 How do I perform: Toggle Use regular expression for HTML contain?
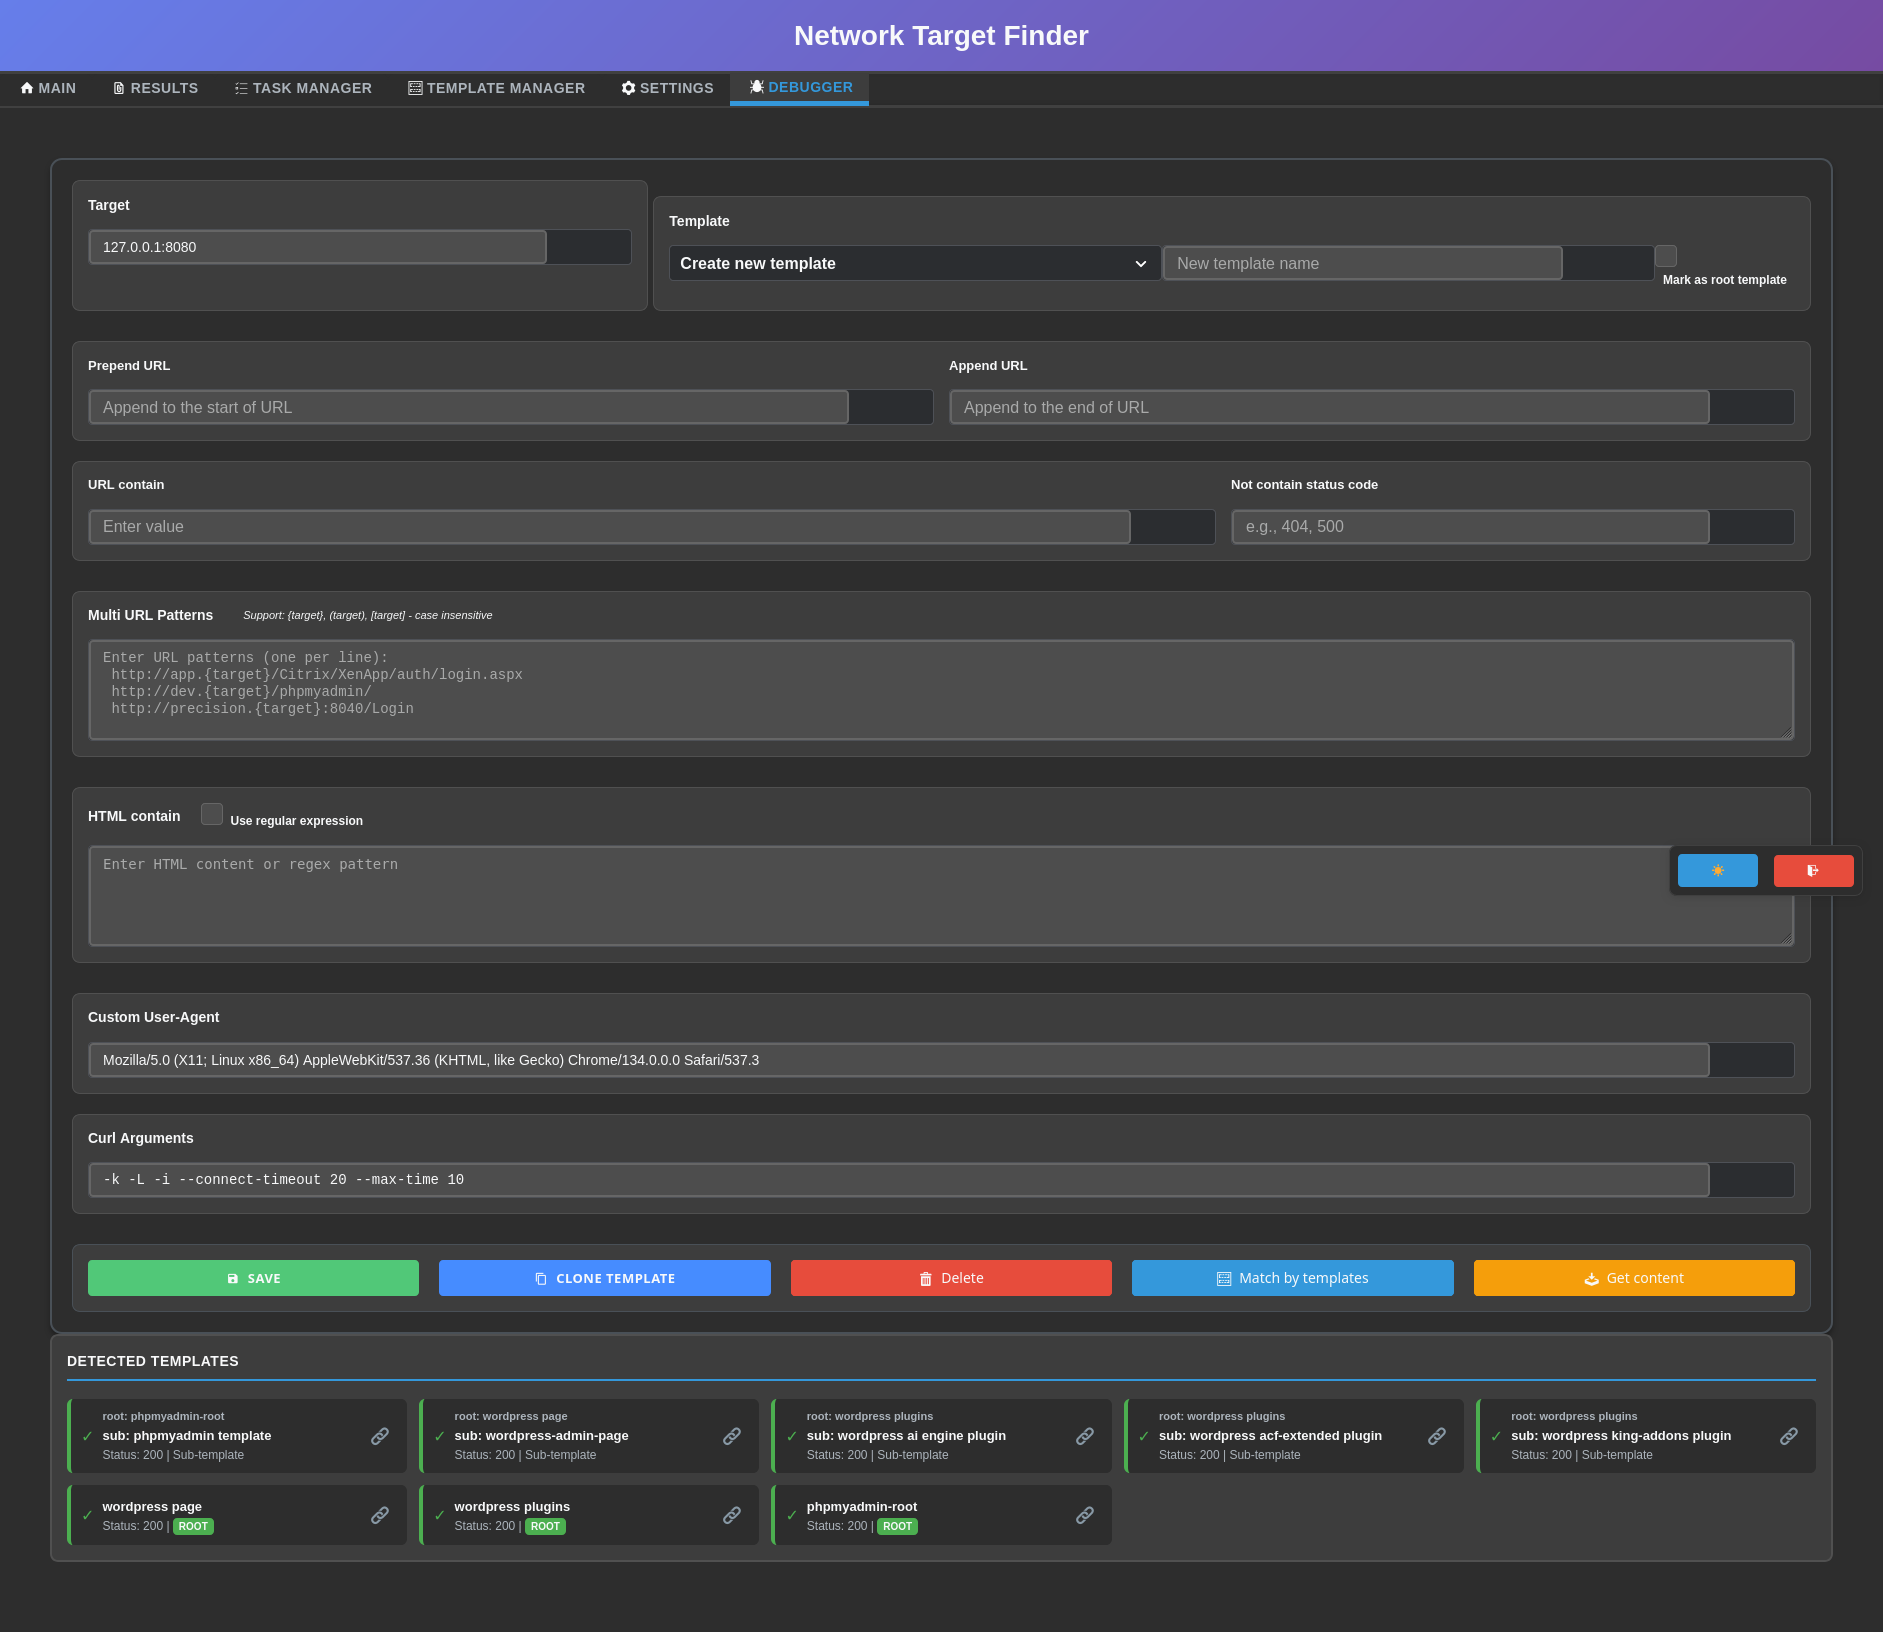click(212, 814)
